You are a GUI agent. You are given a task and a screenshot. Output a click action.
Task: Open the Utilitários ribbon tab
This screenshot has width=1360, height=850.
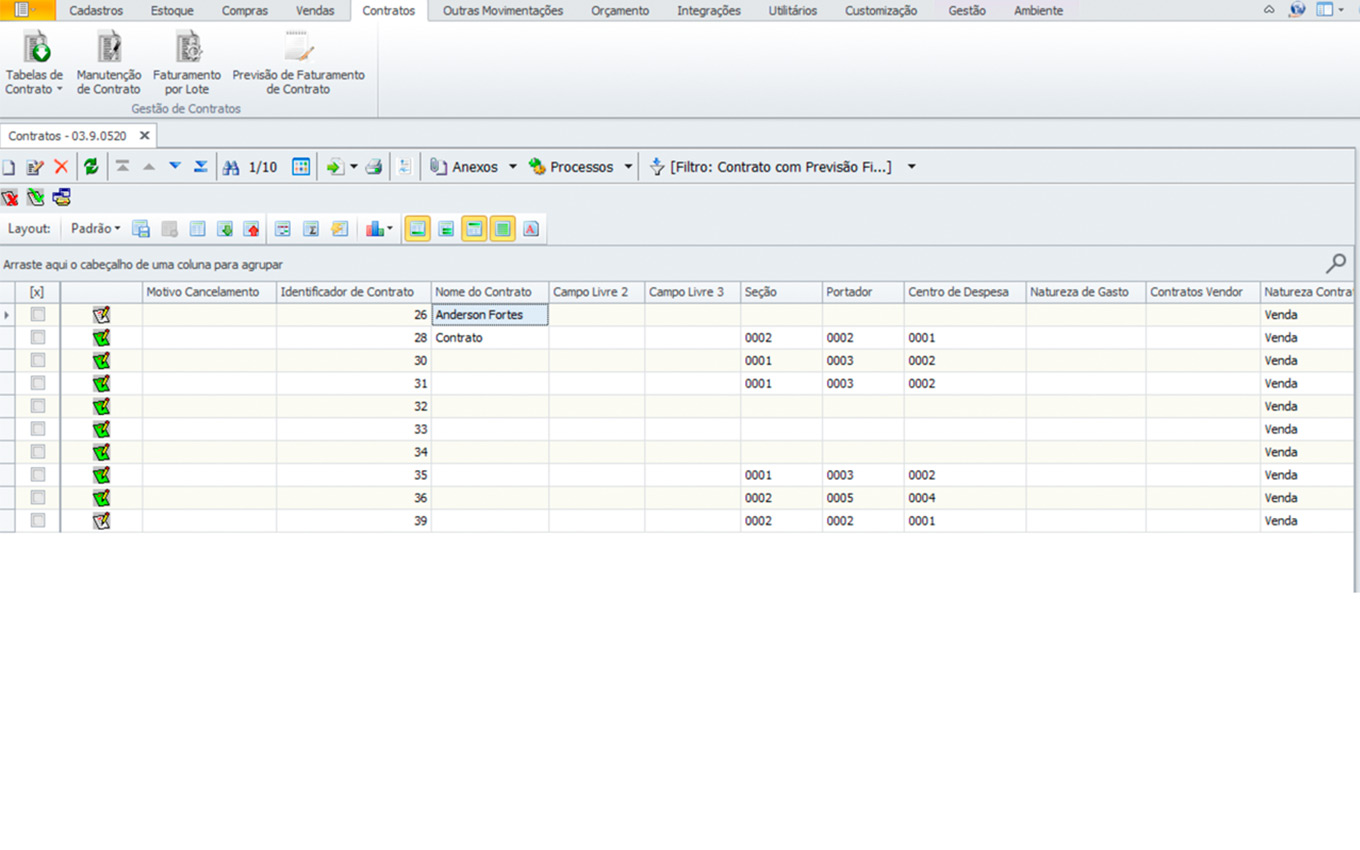(792, 11)
